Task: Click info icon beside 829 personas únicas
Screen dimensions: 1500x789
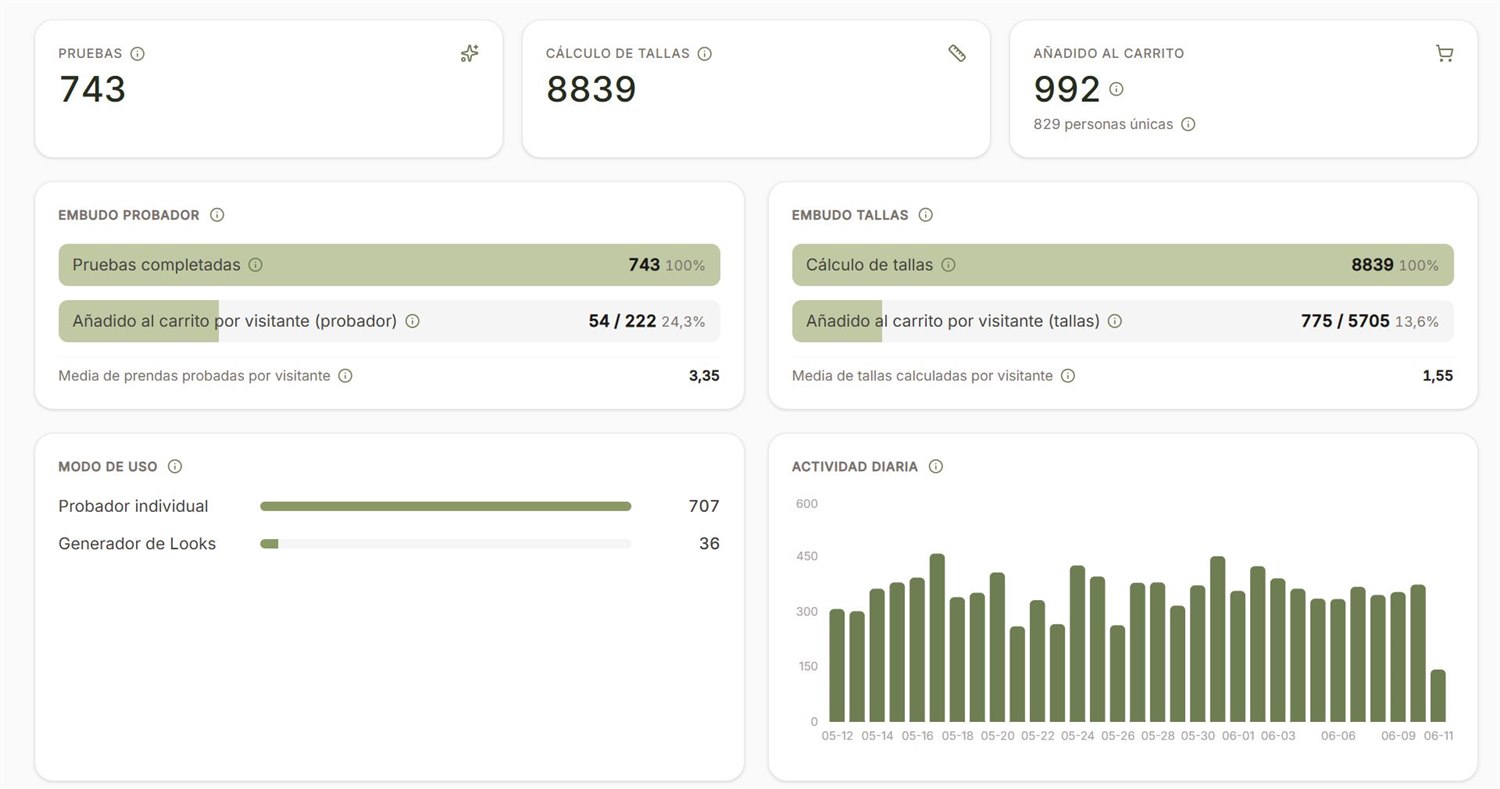Action: [x=1188, y=125]
